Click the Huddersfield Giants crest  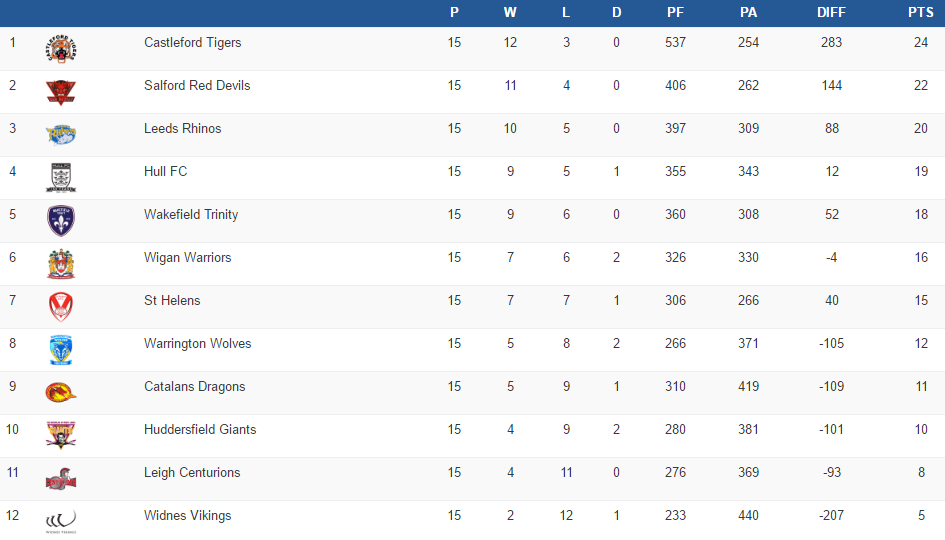point(61,435)
